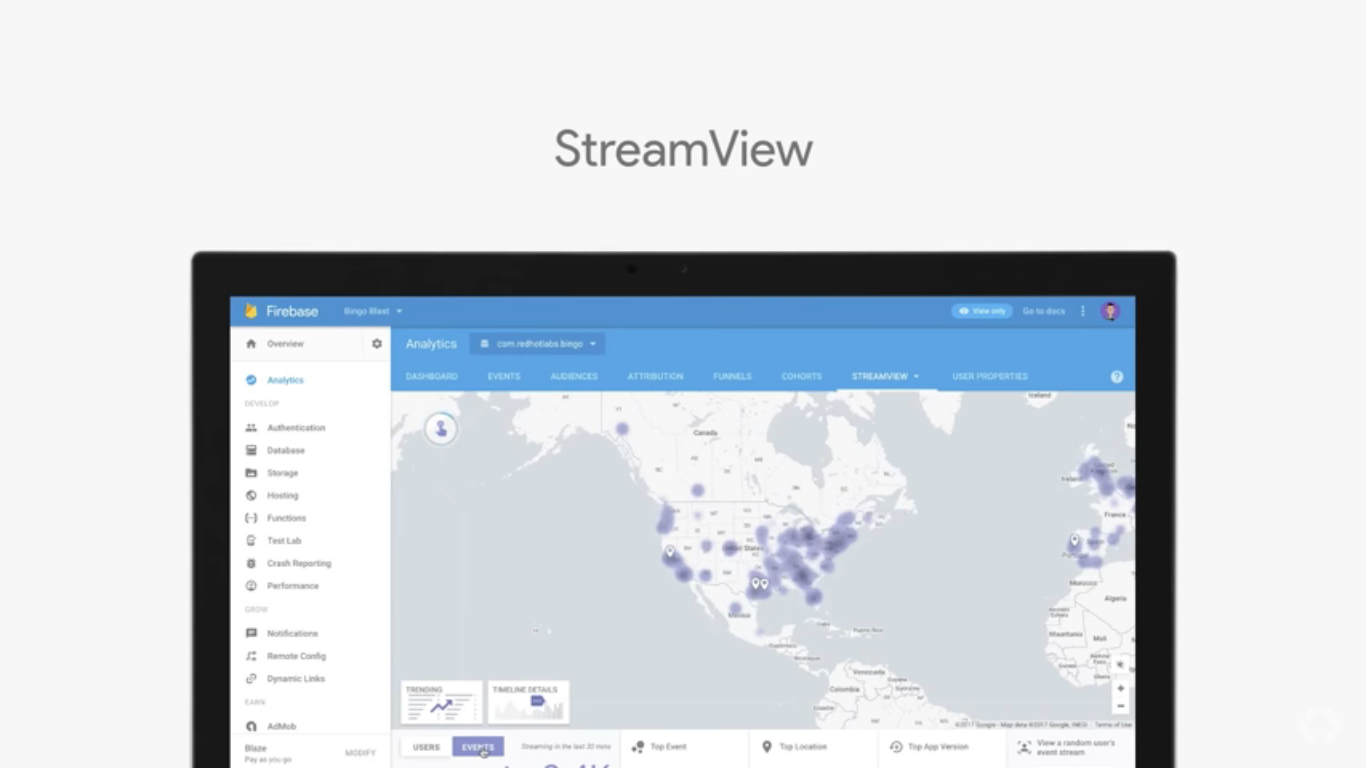1366x768 pixels.
Task: Click the Notifications message icon
Action: [251, 634]
